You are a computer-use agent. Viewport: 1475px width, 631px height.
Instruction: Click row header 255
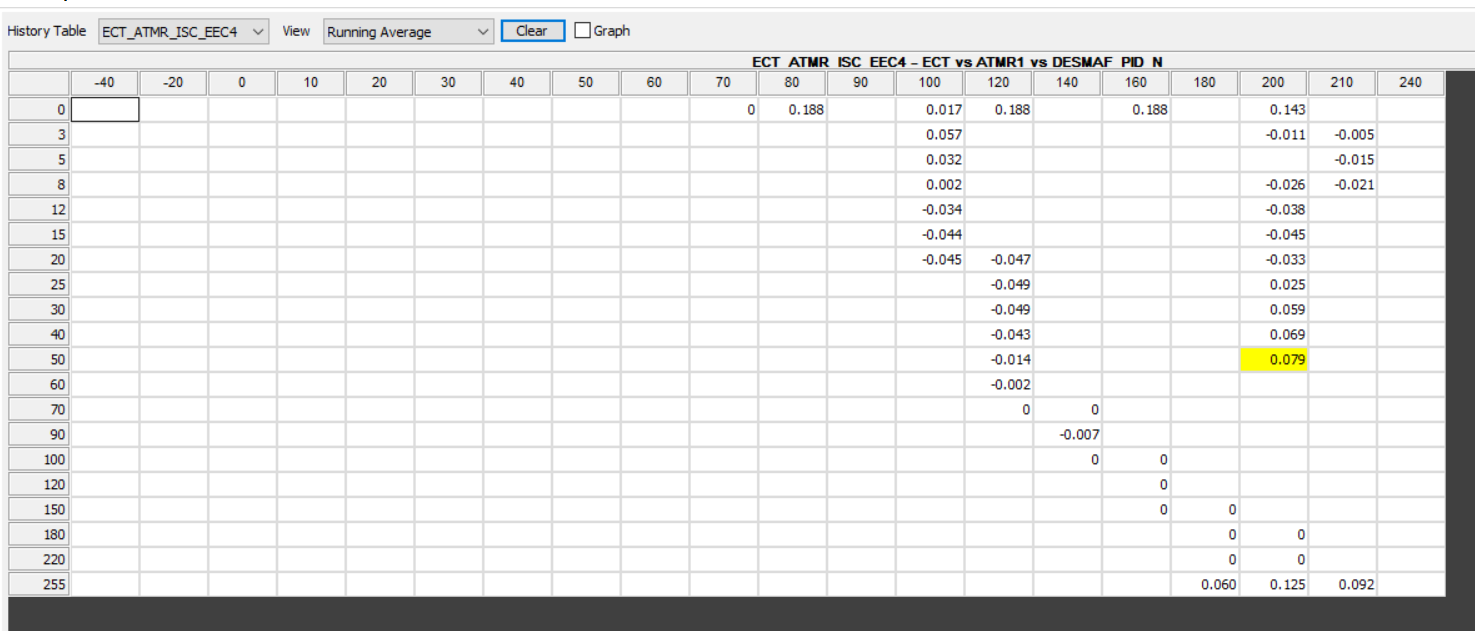pos(40,585)
